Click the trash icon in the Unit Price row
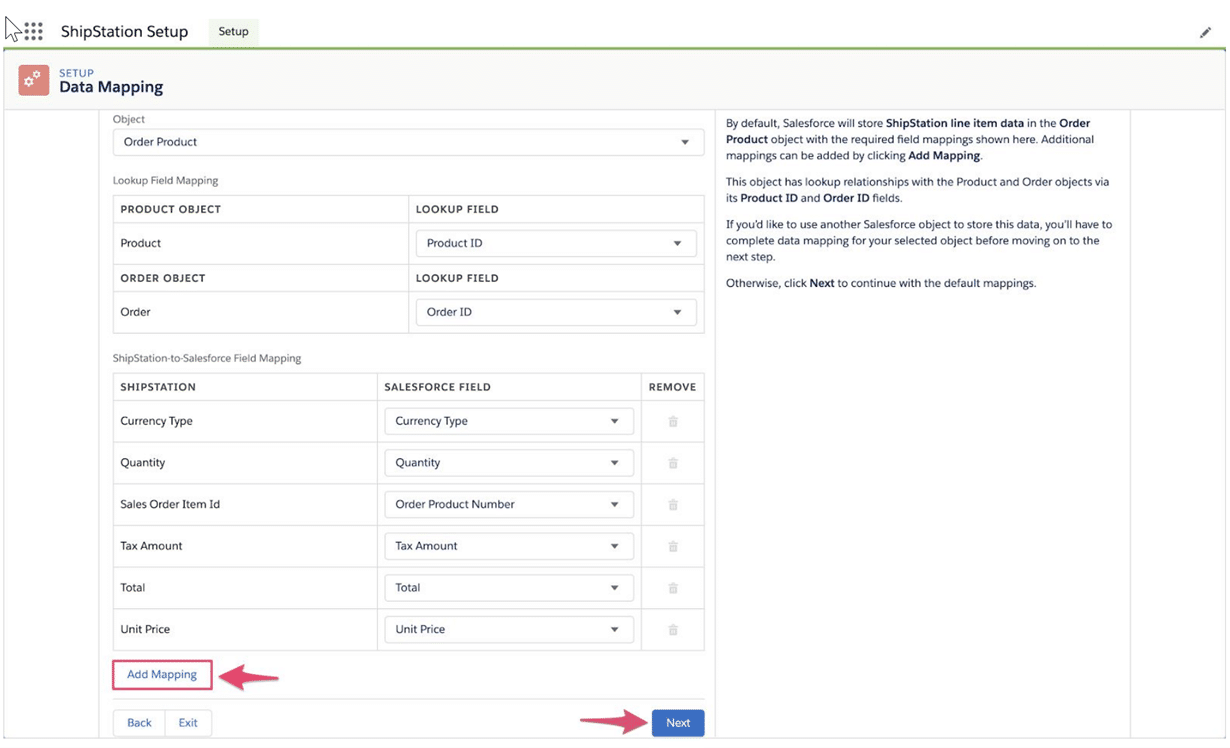 673,630
